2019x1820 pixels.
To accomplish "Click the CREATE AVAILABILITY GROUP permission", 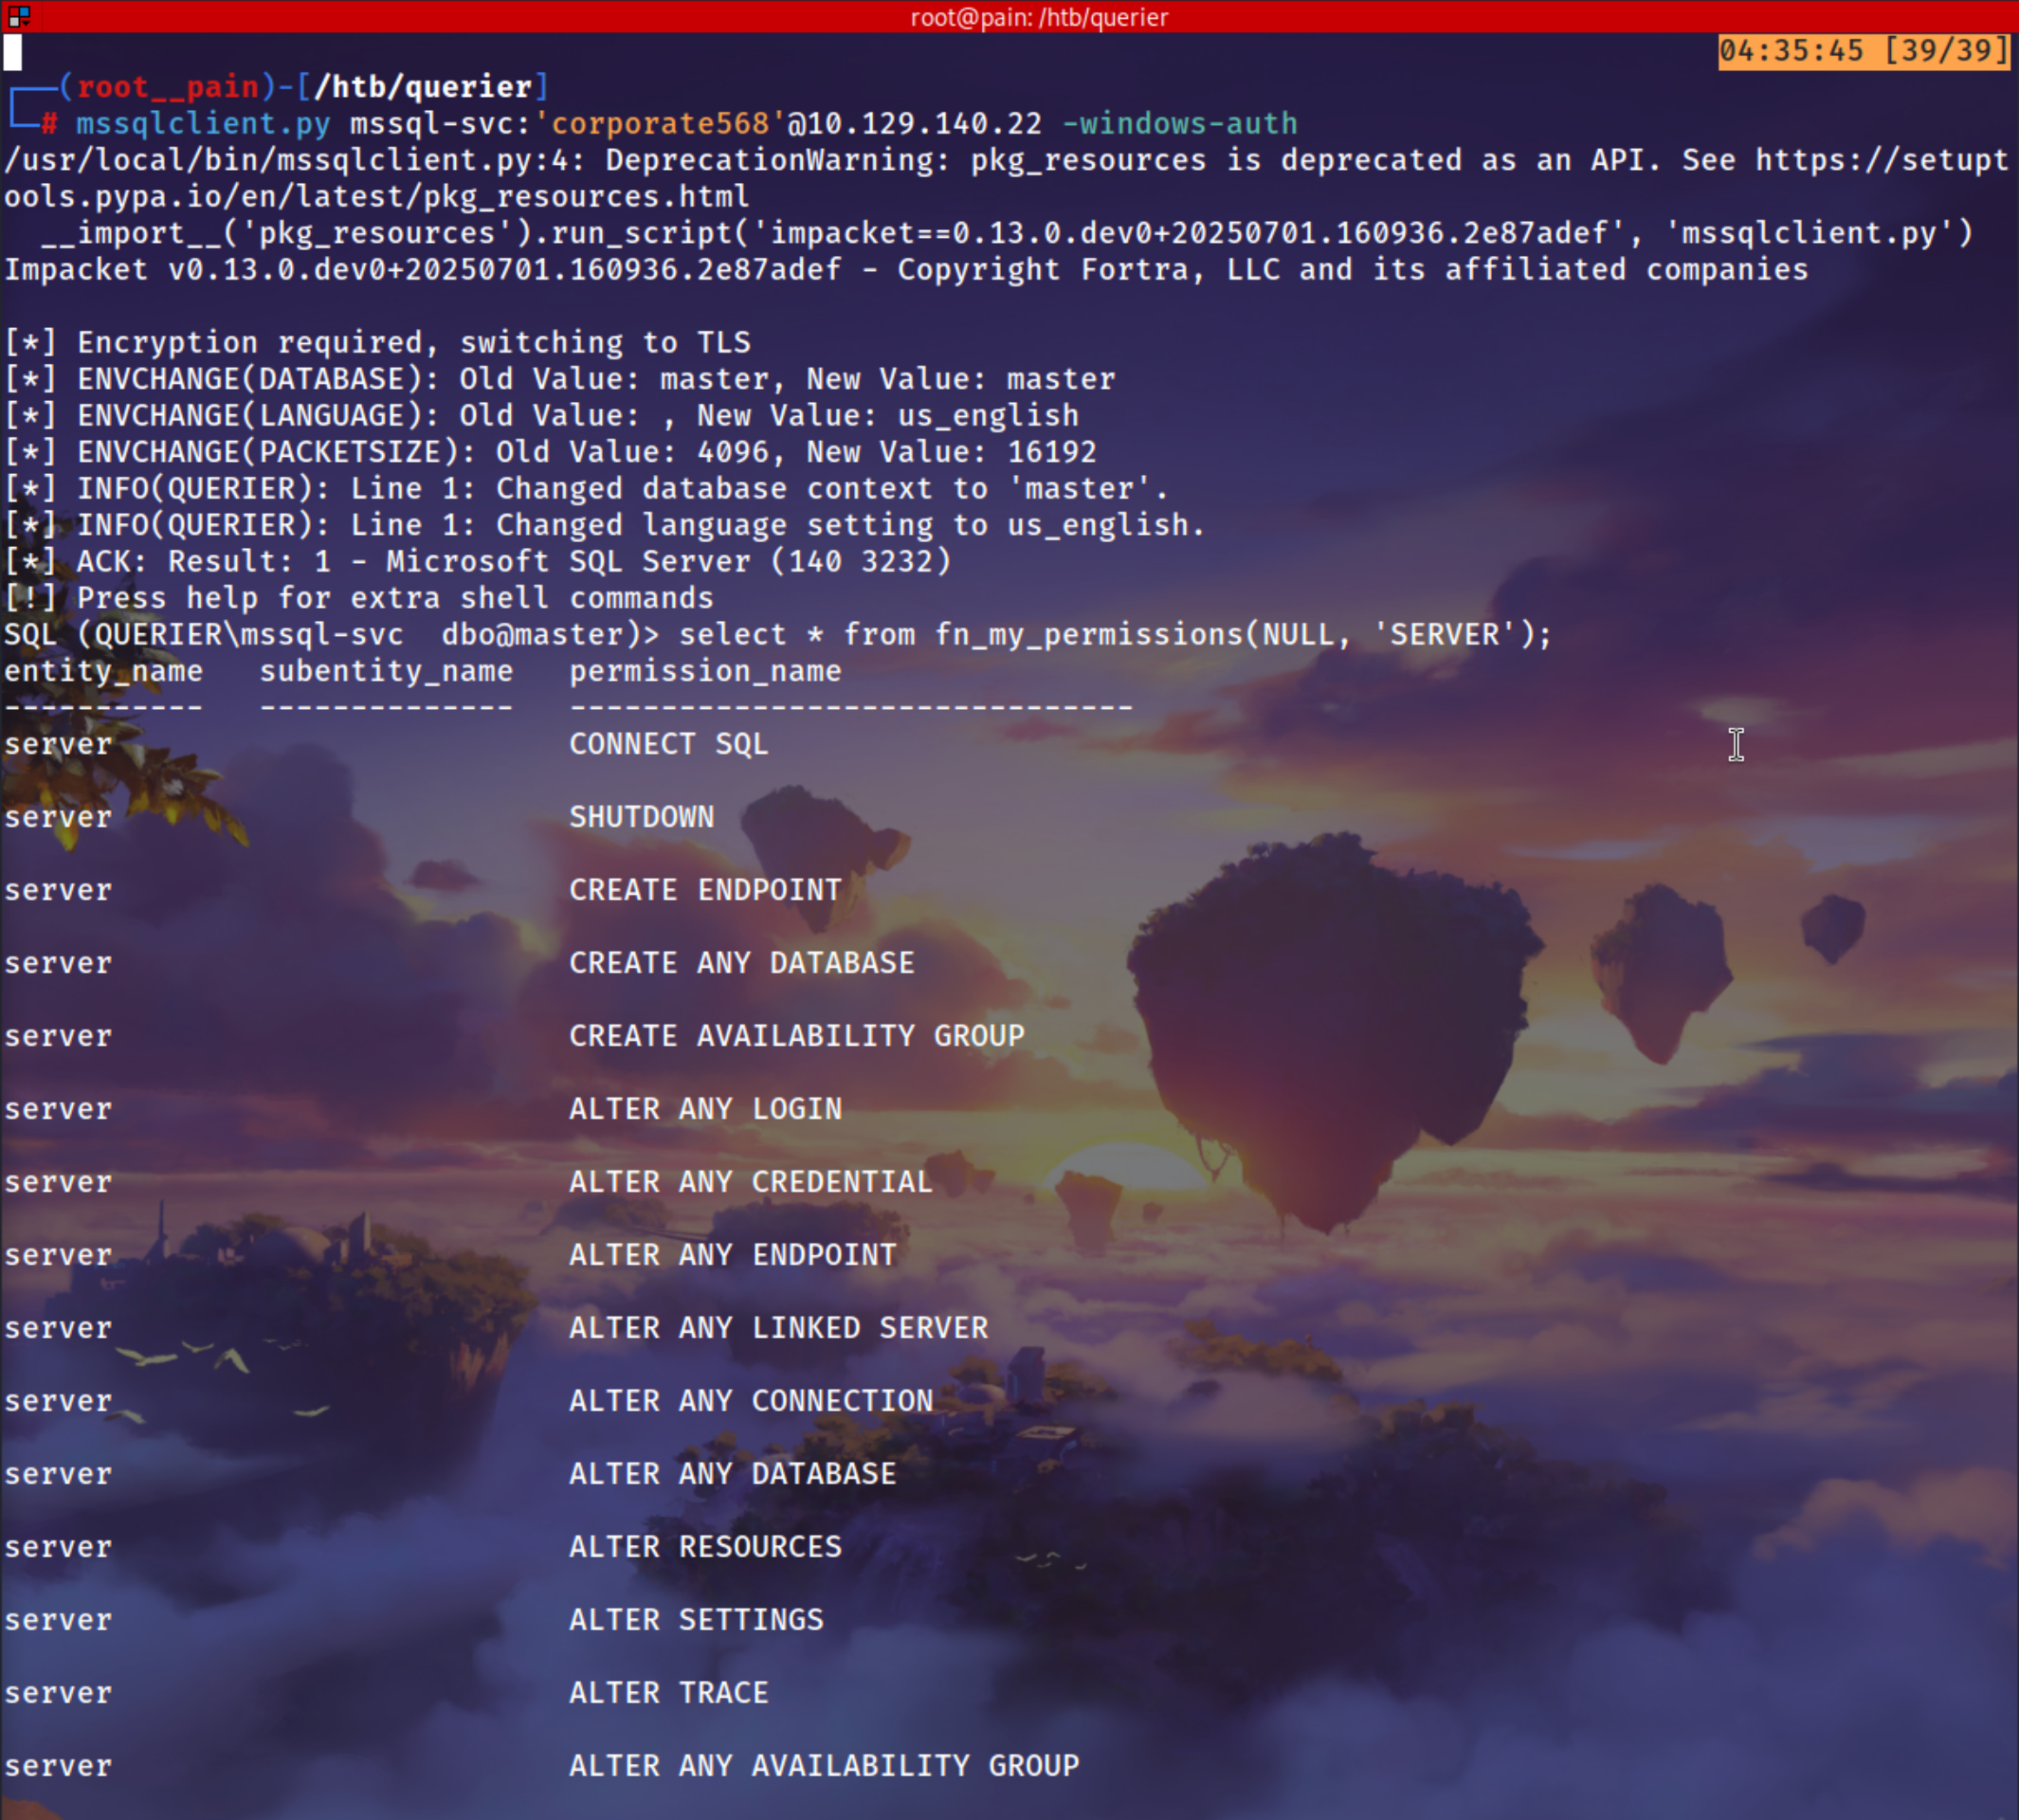I will tap(796, 1036).
